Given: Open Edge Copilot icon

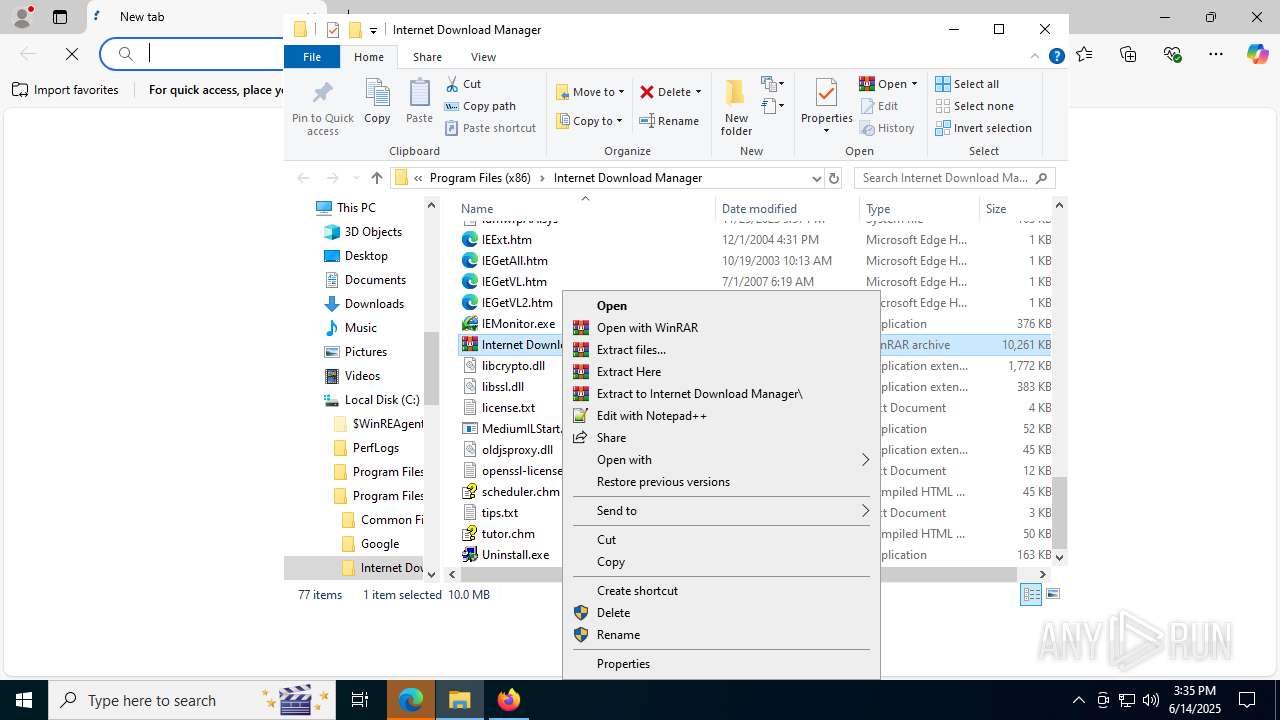Looking at the screenshot, I should click(1257, 54).
